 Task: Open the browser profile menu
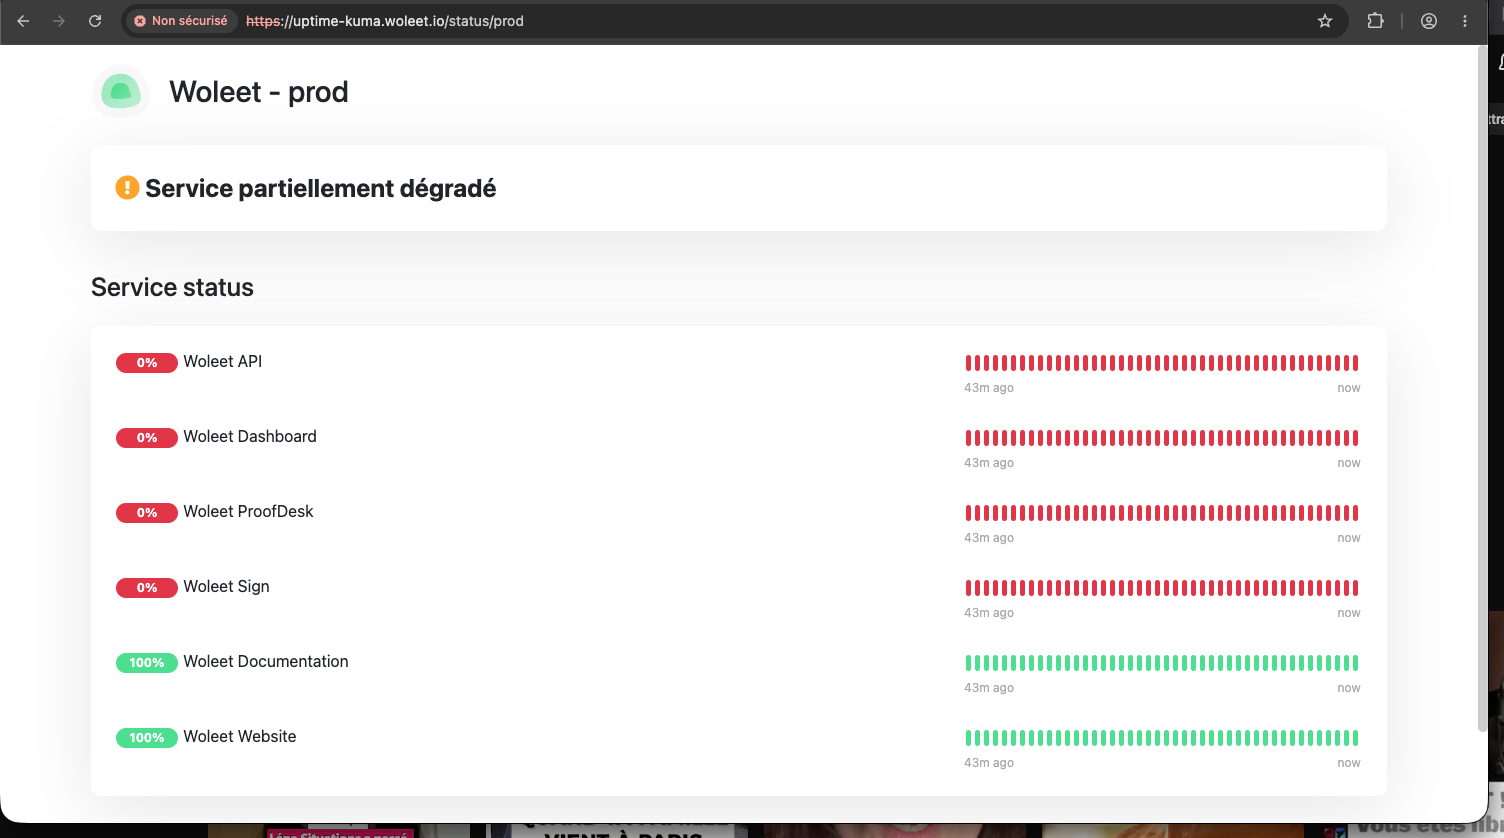coord(1429,21)
